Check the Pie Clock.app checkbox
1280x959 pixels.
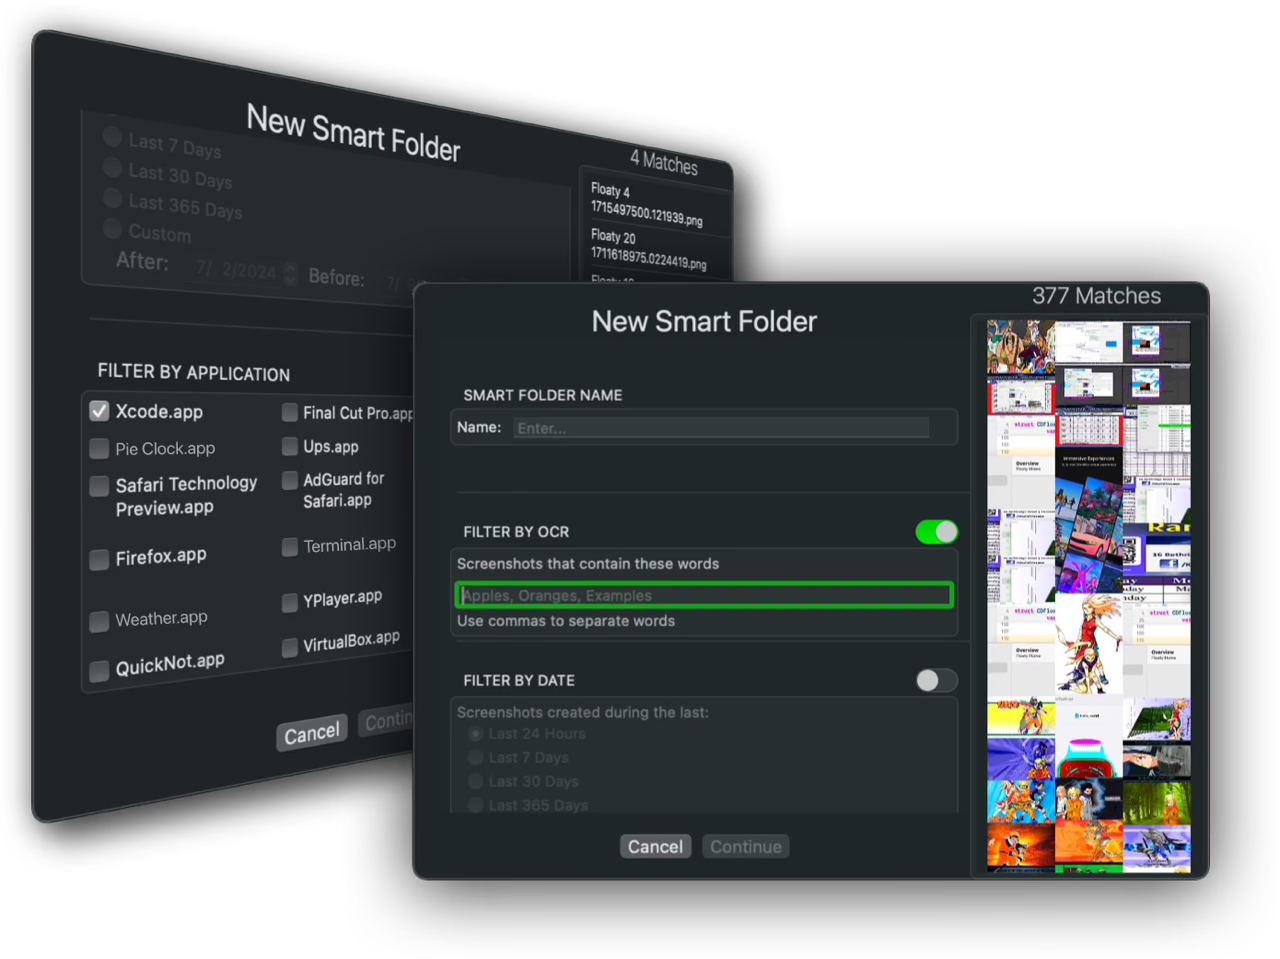point(99,449)
